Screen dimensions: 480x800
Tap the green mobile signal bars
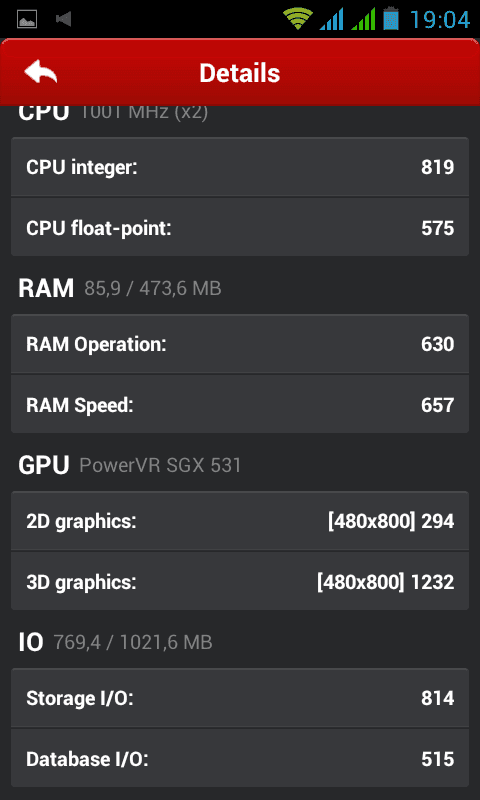(363, 19)
